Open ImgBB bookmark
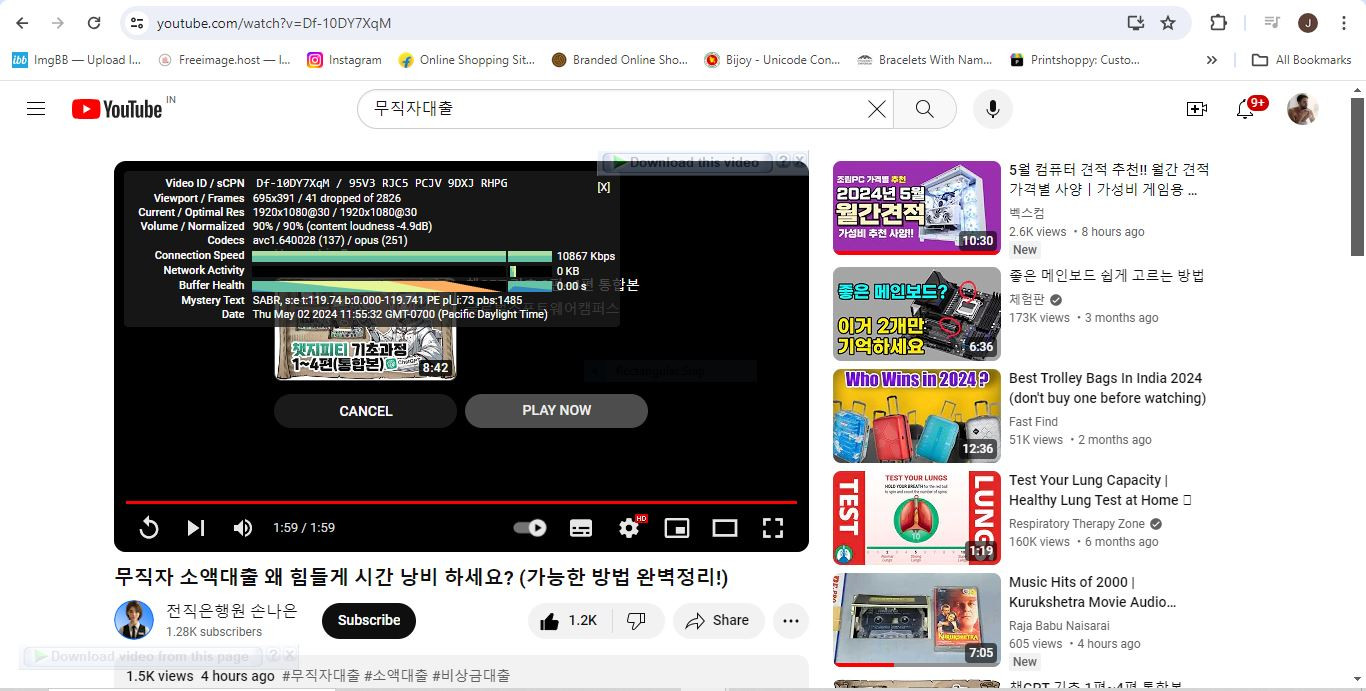 77,60
